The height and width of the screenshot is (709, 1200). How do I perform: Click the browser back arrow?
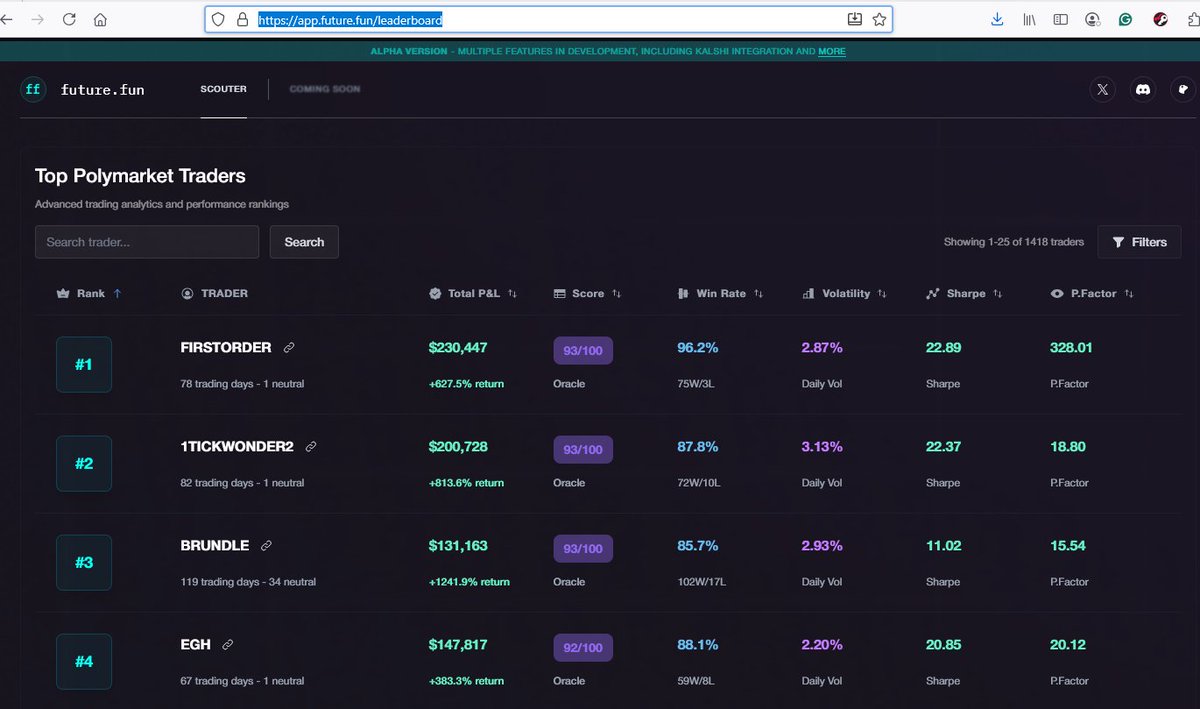(7, 19)
